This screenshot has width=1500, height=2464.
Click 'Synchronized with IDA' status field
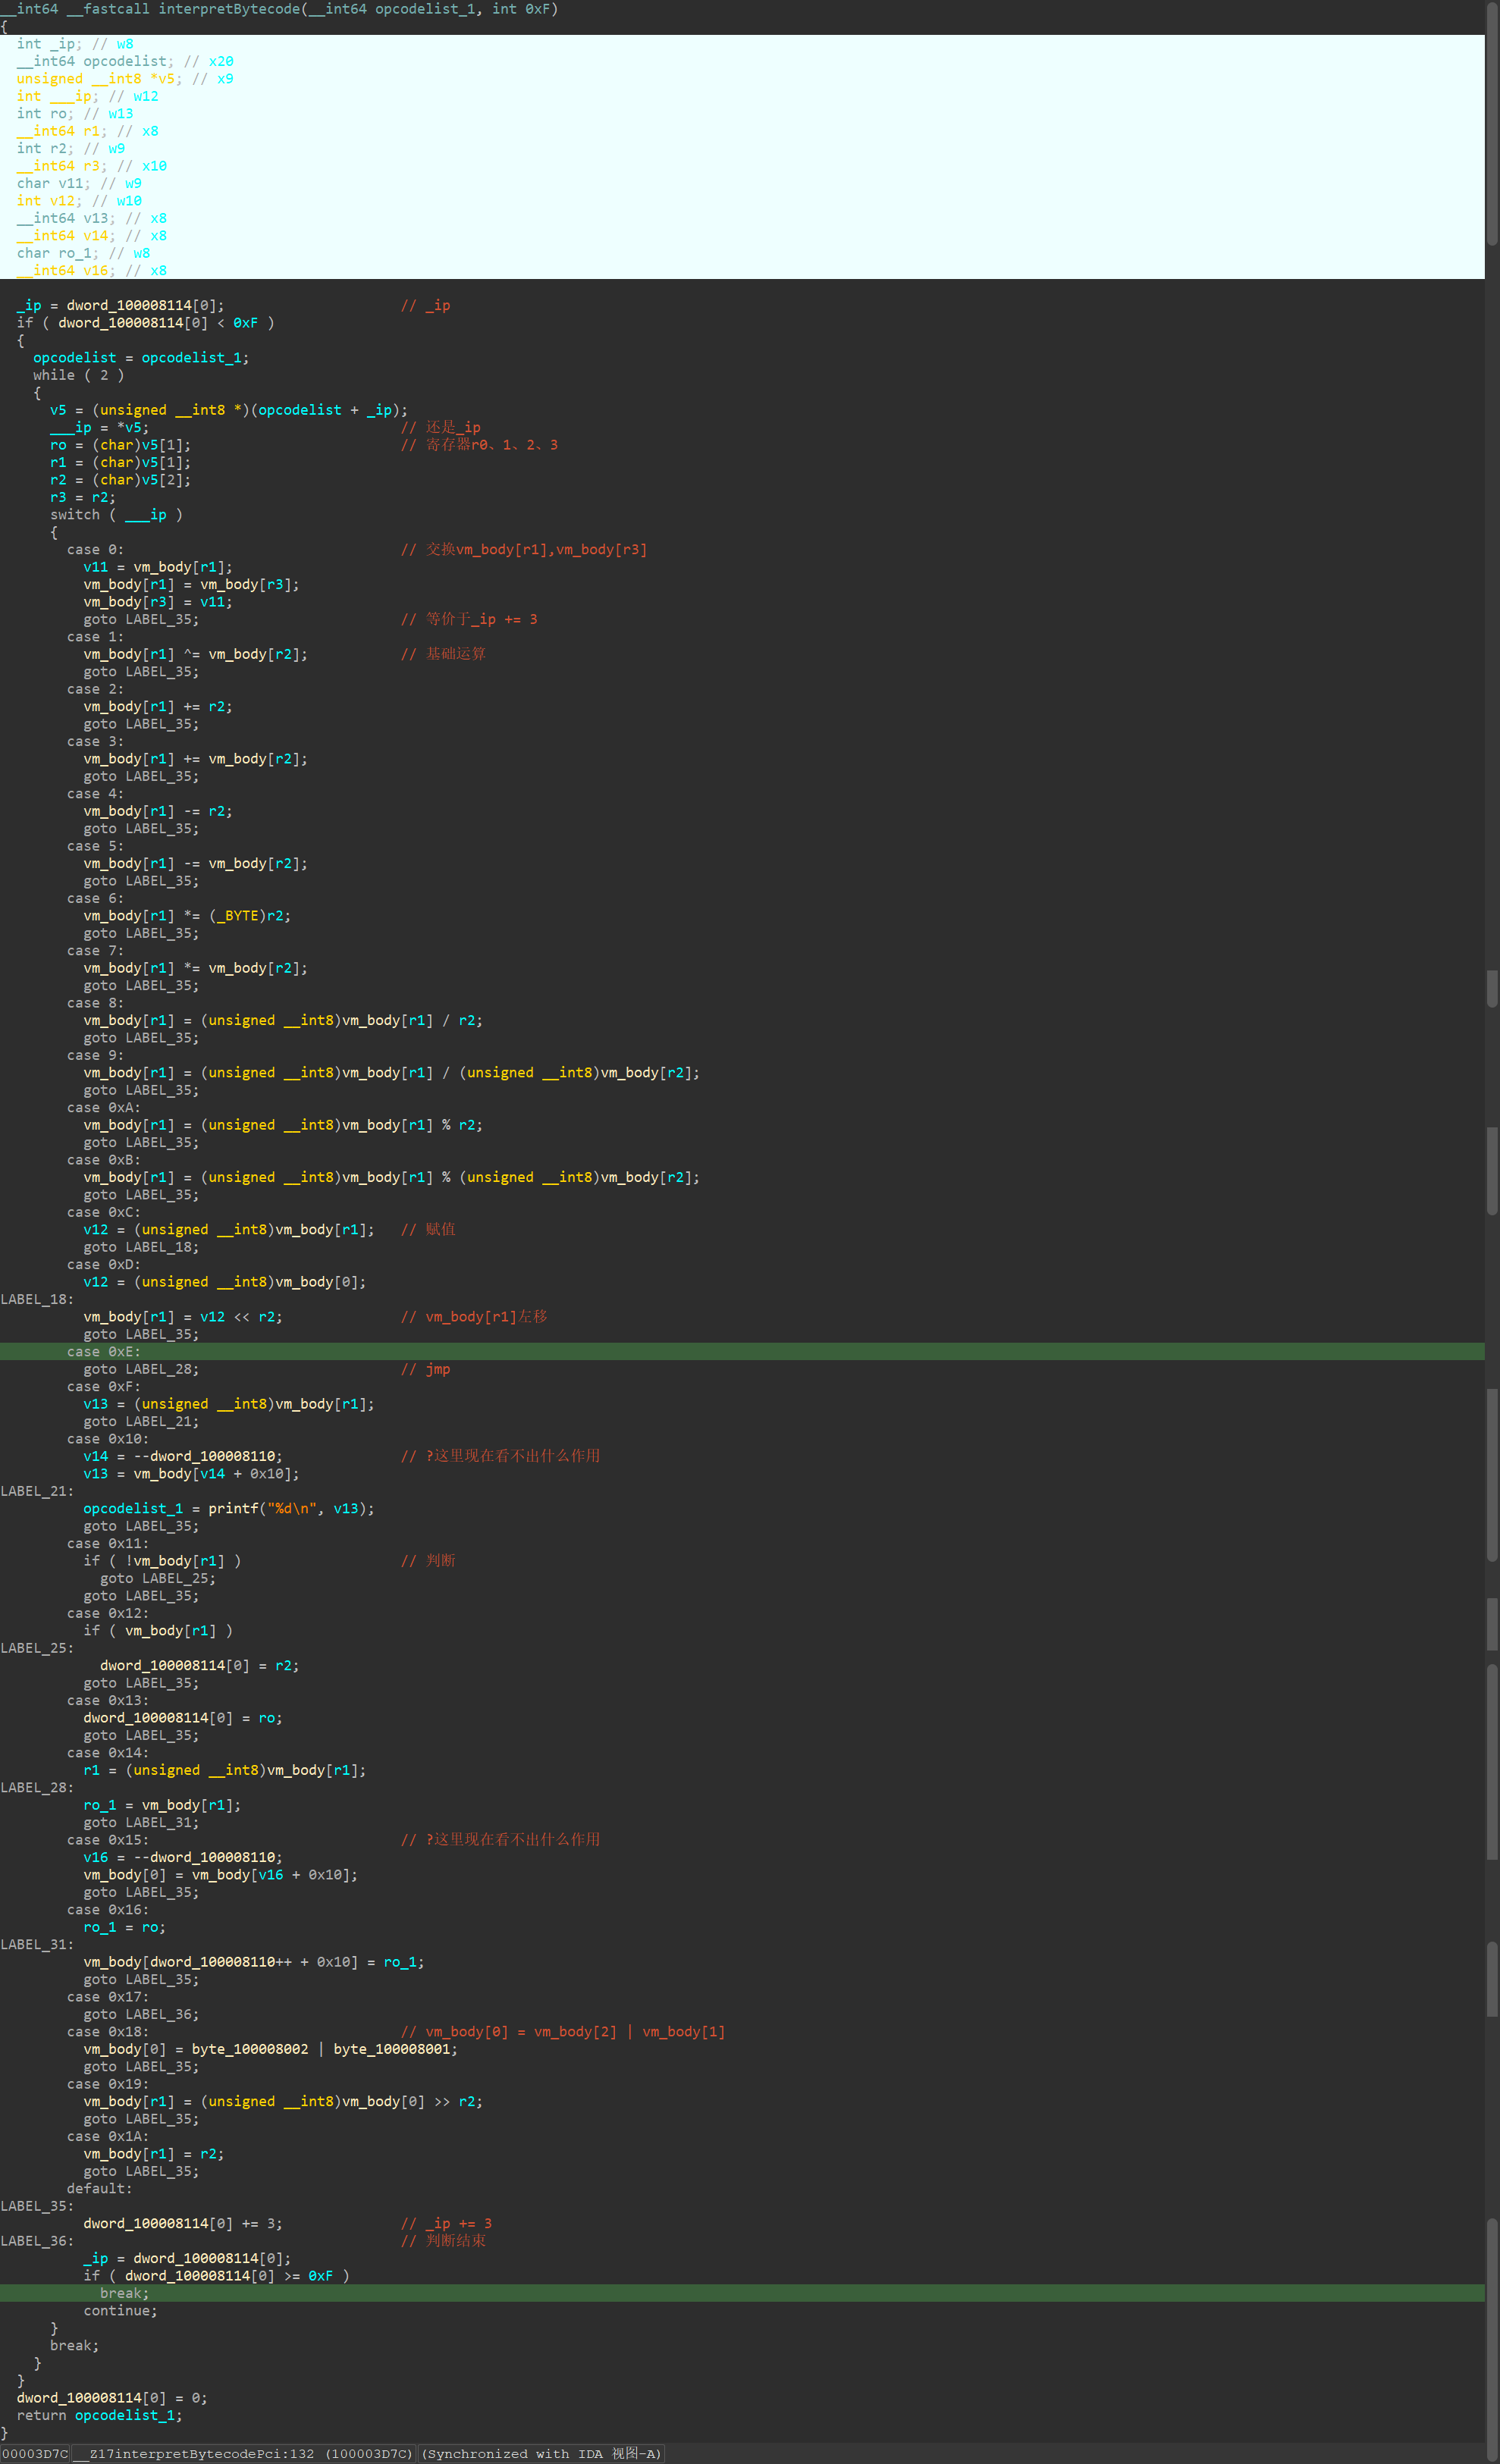click(541, 2454)
